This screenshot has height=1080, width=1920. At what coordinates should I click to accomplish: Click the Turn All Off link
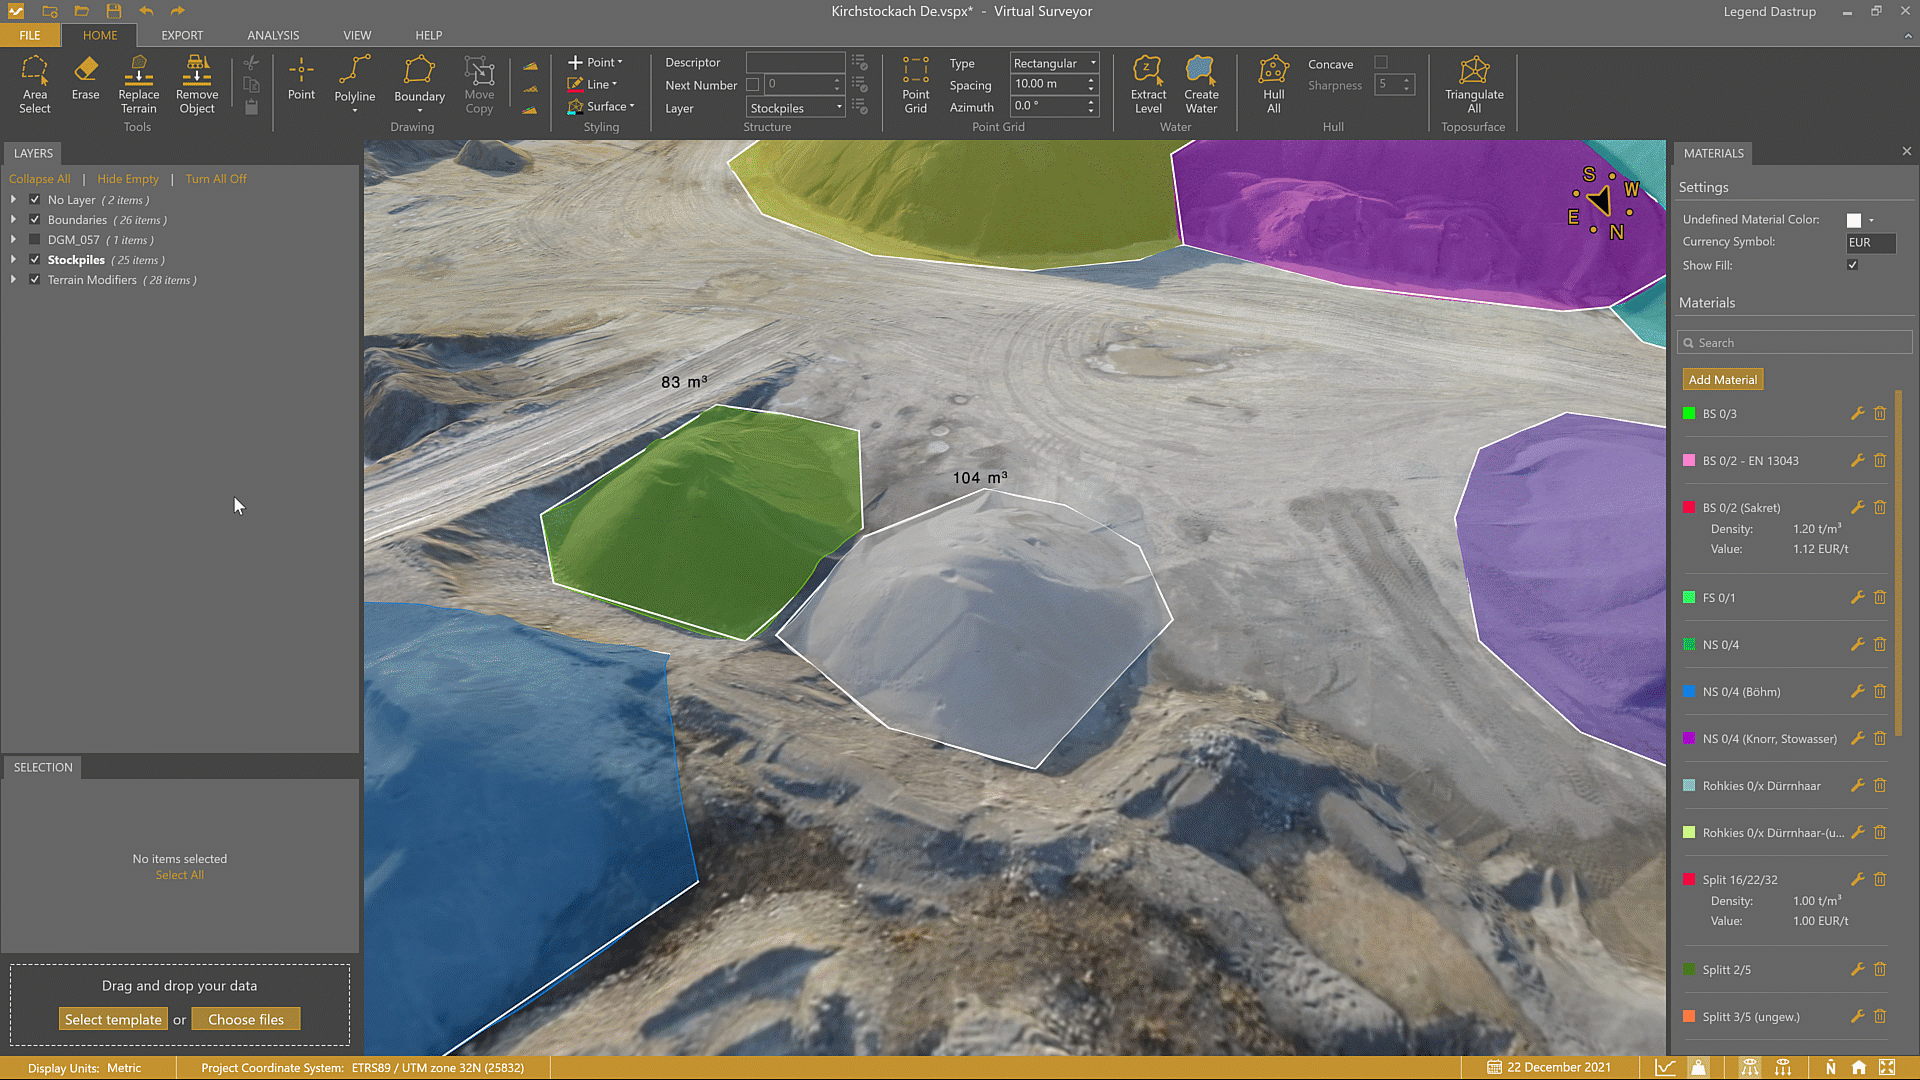tap(215, 179)
